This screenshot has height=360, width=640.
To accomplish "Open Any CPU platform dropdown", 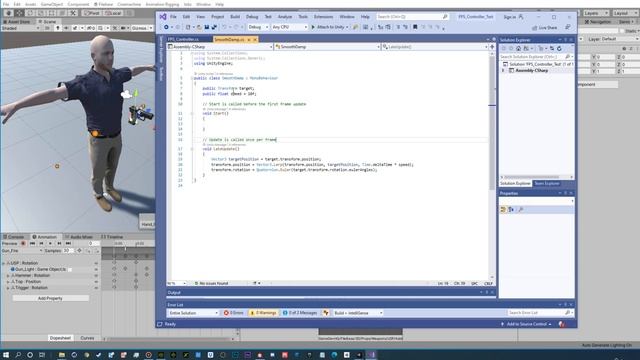I will coord(290,27).
